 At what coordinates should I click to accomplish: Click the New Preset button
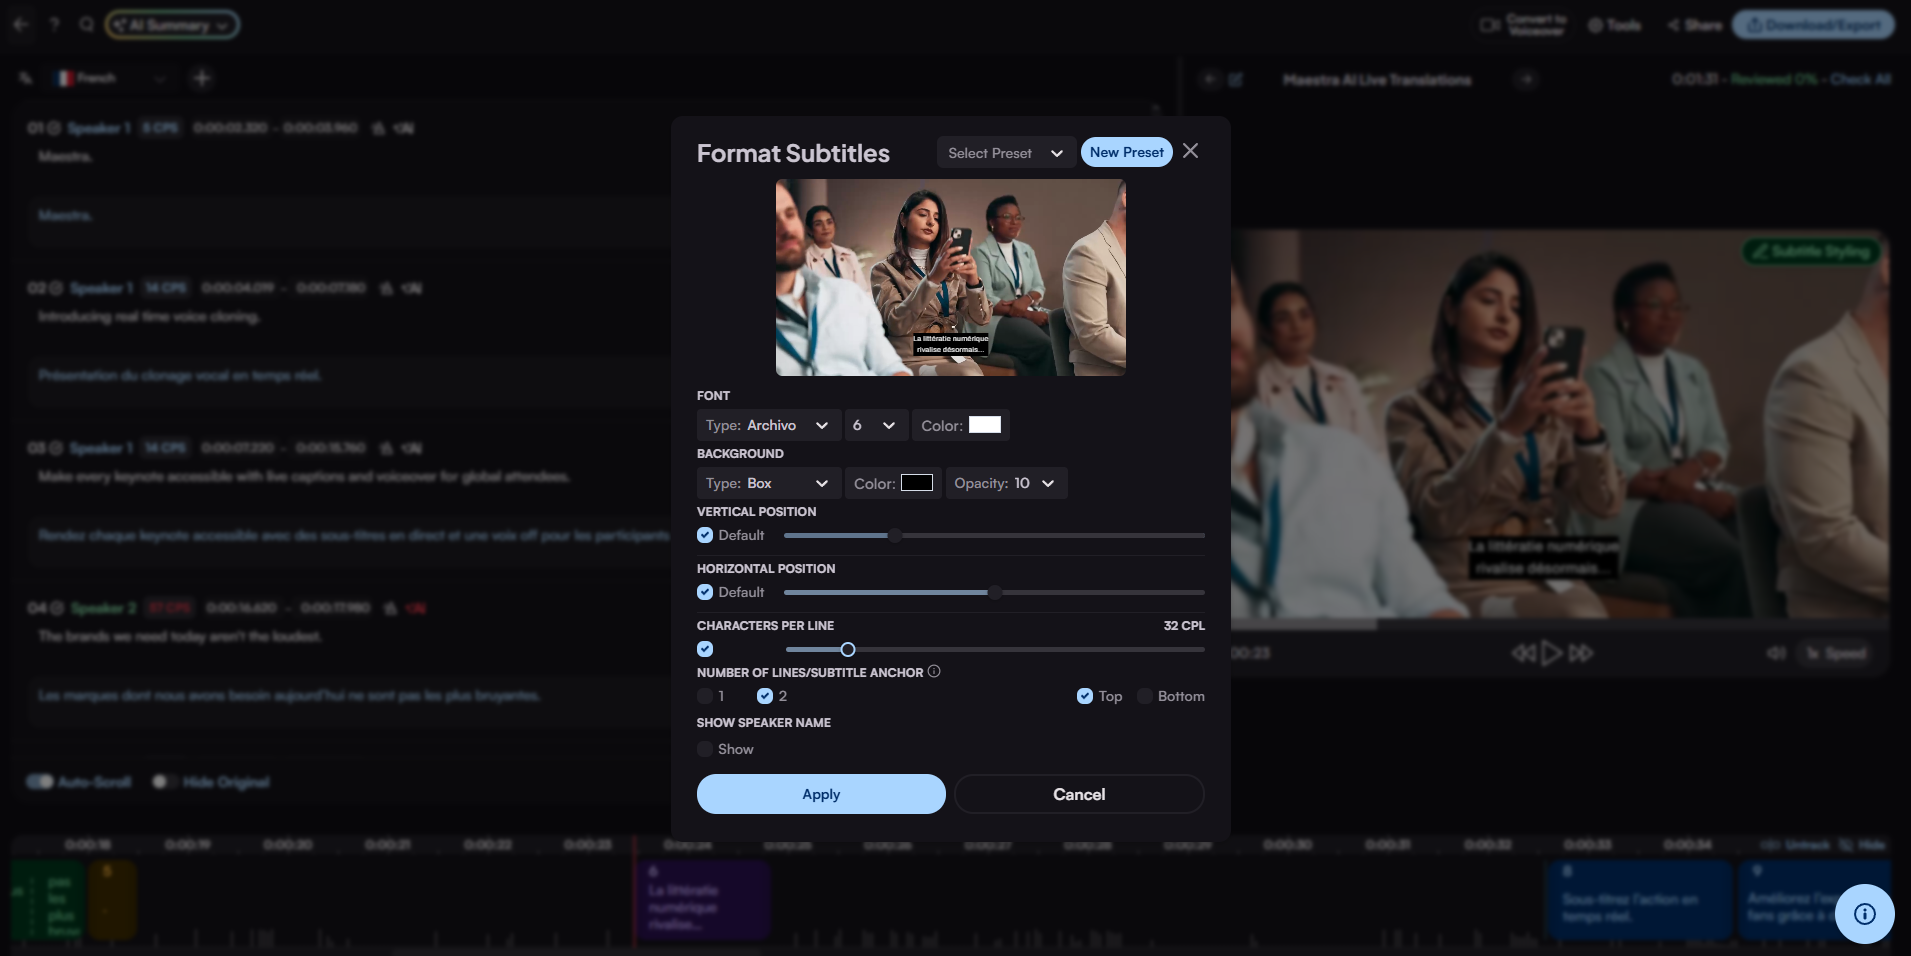pos(1126,152)
